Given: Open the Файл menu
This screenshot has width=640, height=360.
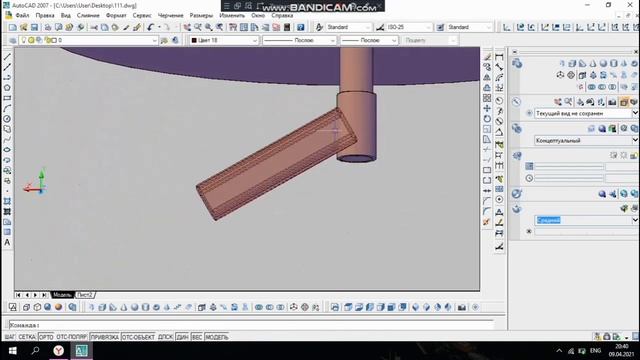Looking at the screenshot, I should 22,16.
